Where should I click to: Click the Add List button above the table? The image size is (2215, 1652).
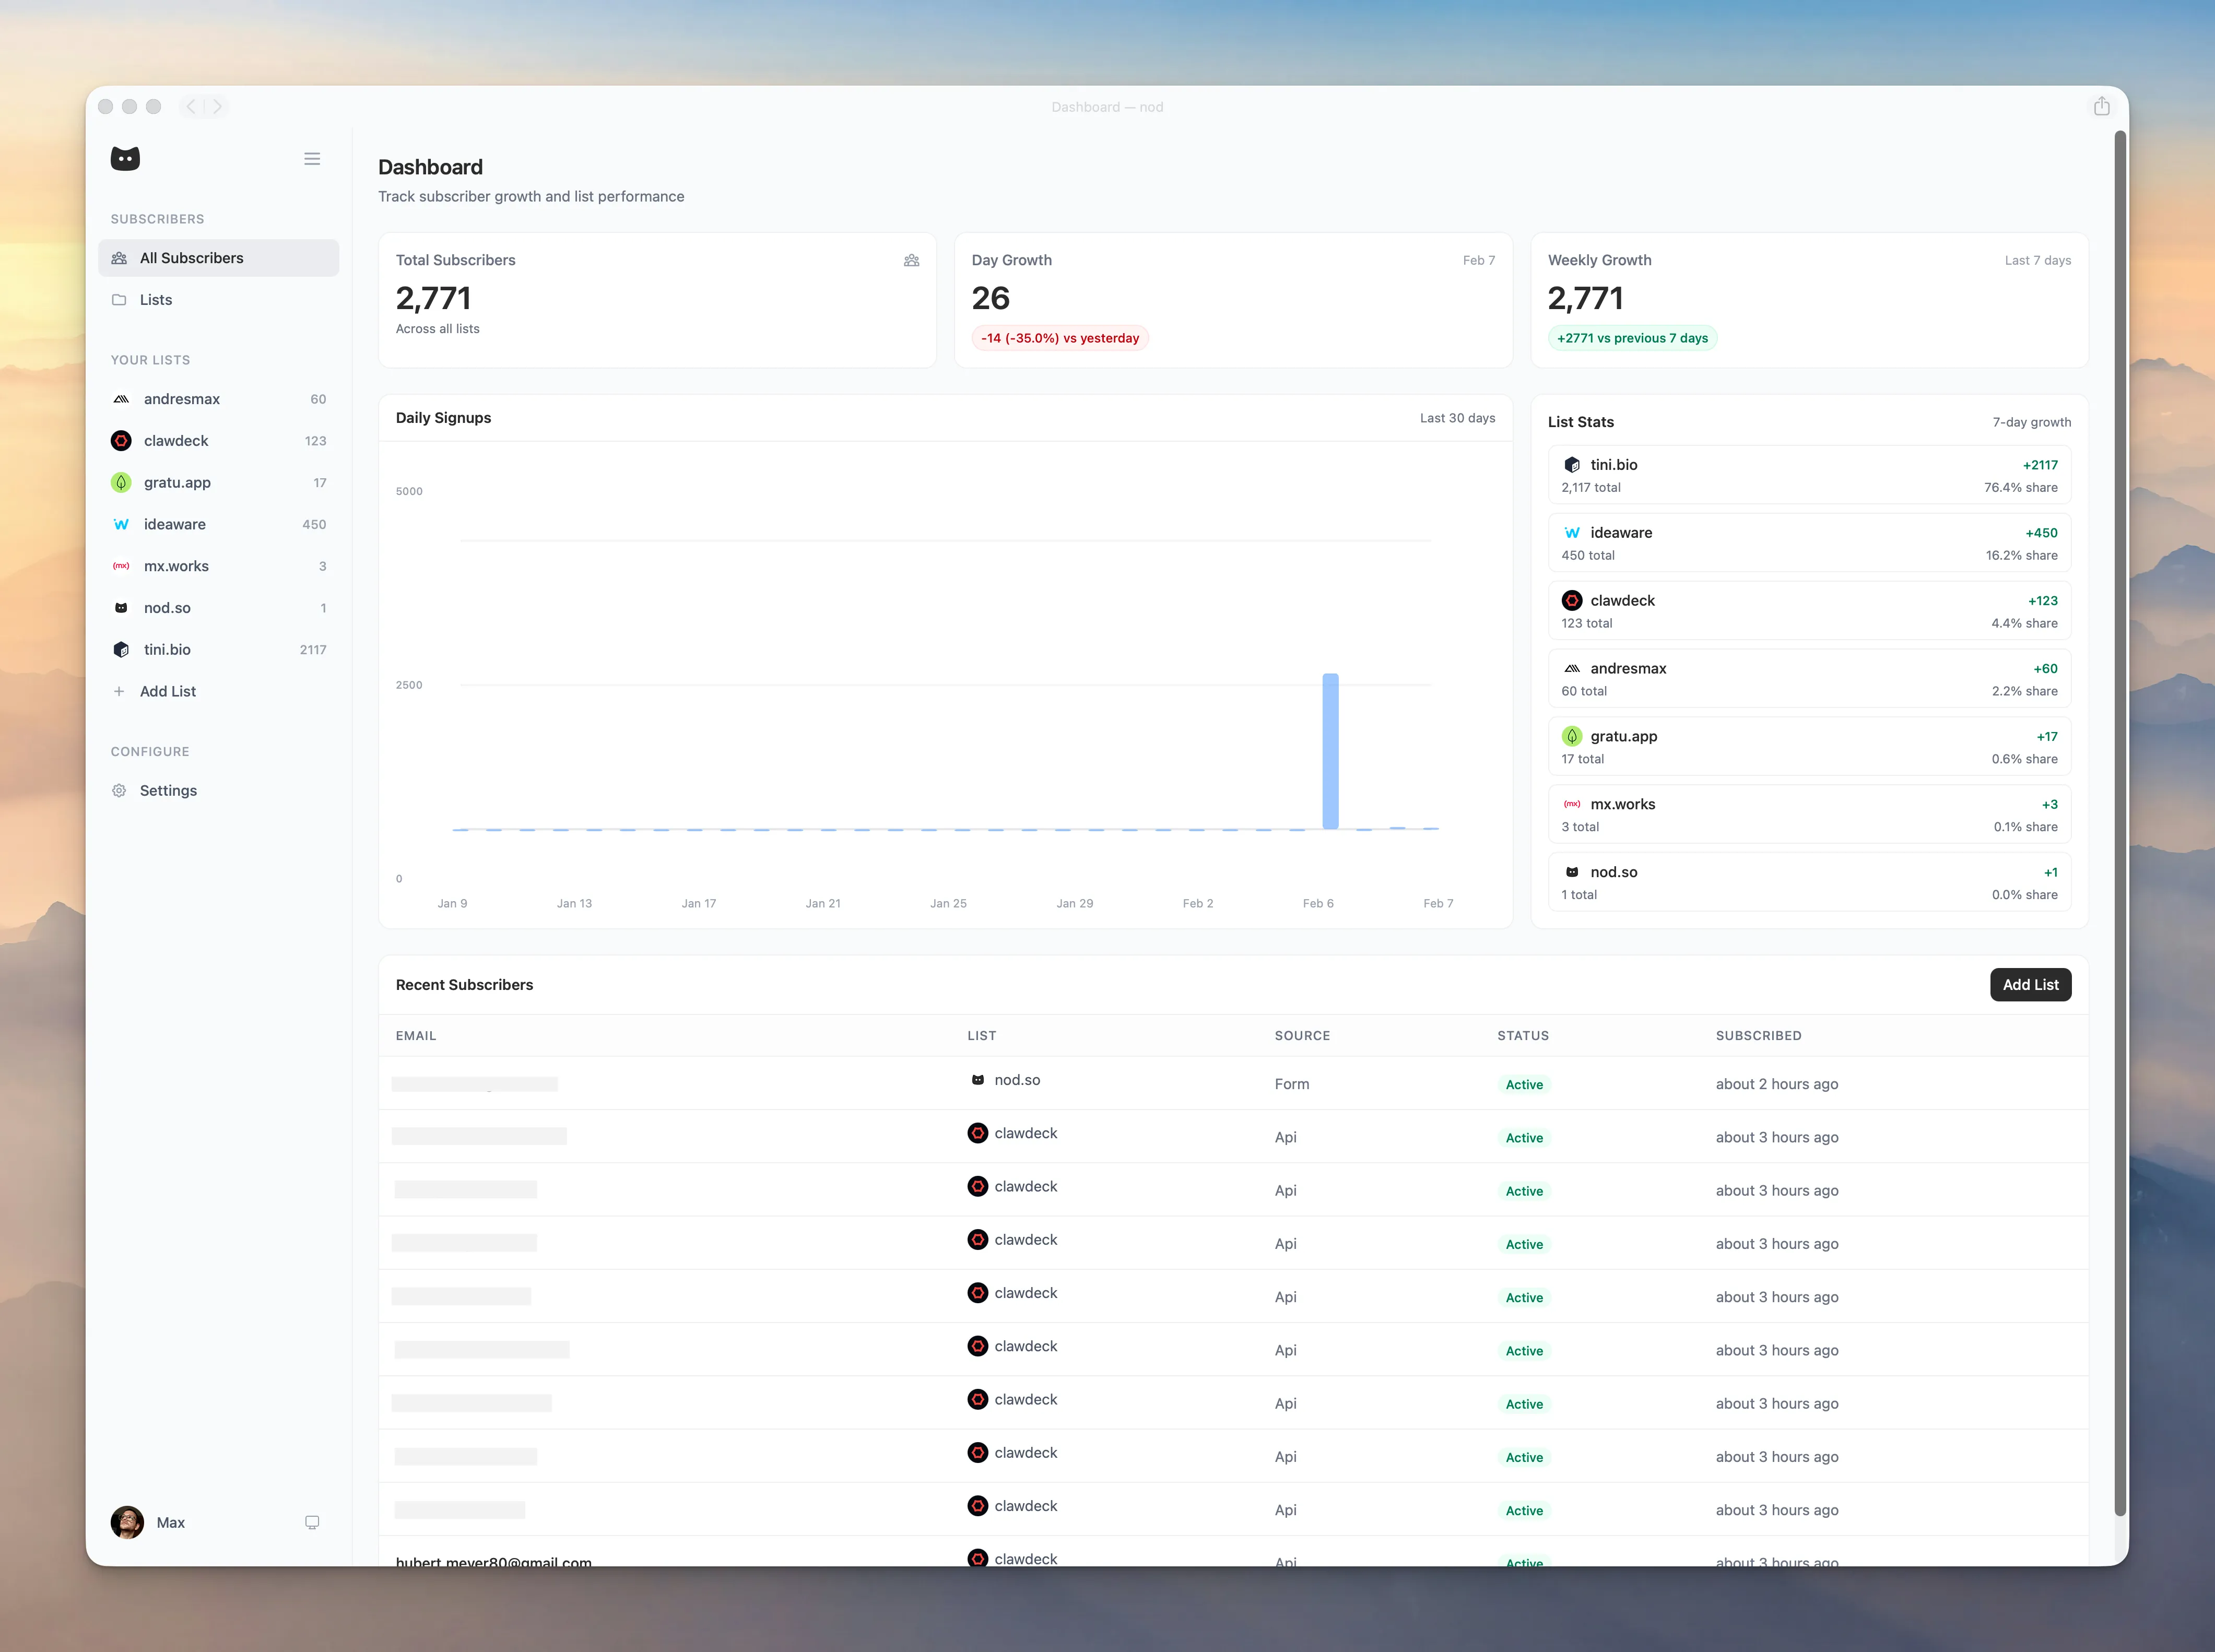click(2030, 984)
